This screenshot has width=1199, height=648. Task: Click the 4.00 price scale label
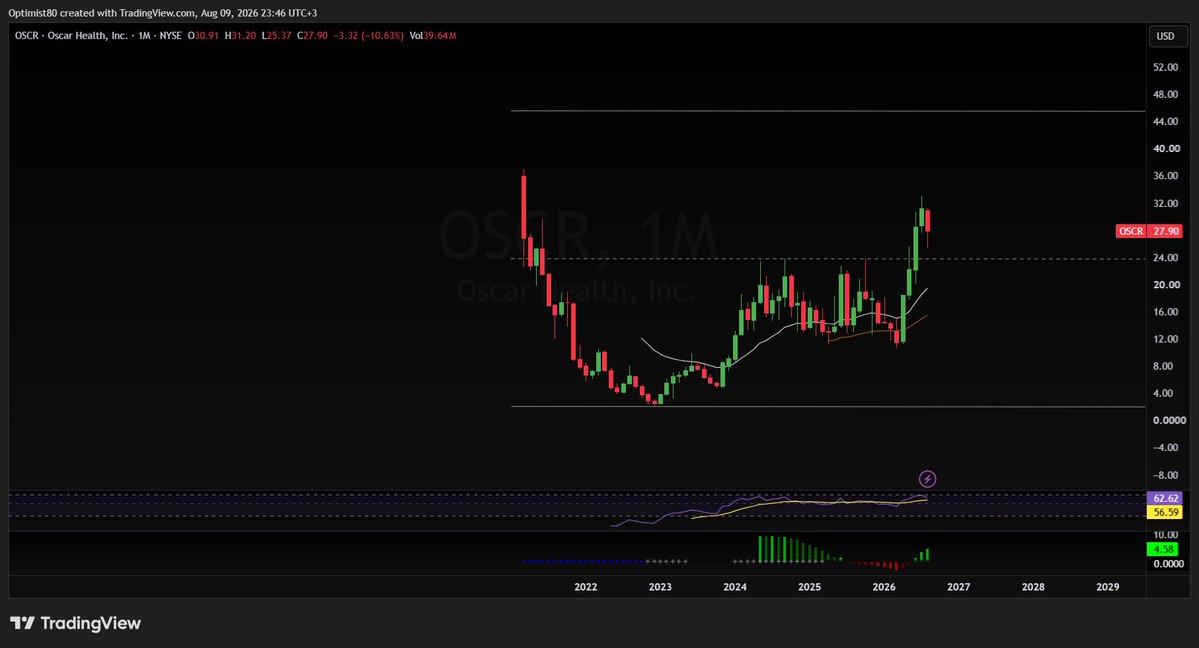[x=1162, y=393]
